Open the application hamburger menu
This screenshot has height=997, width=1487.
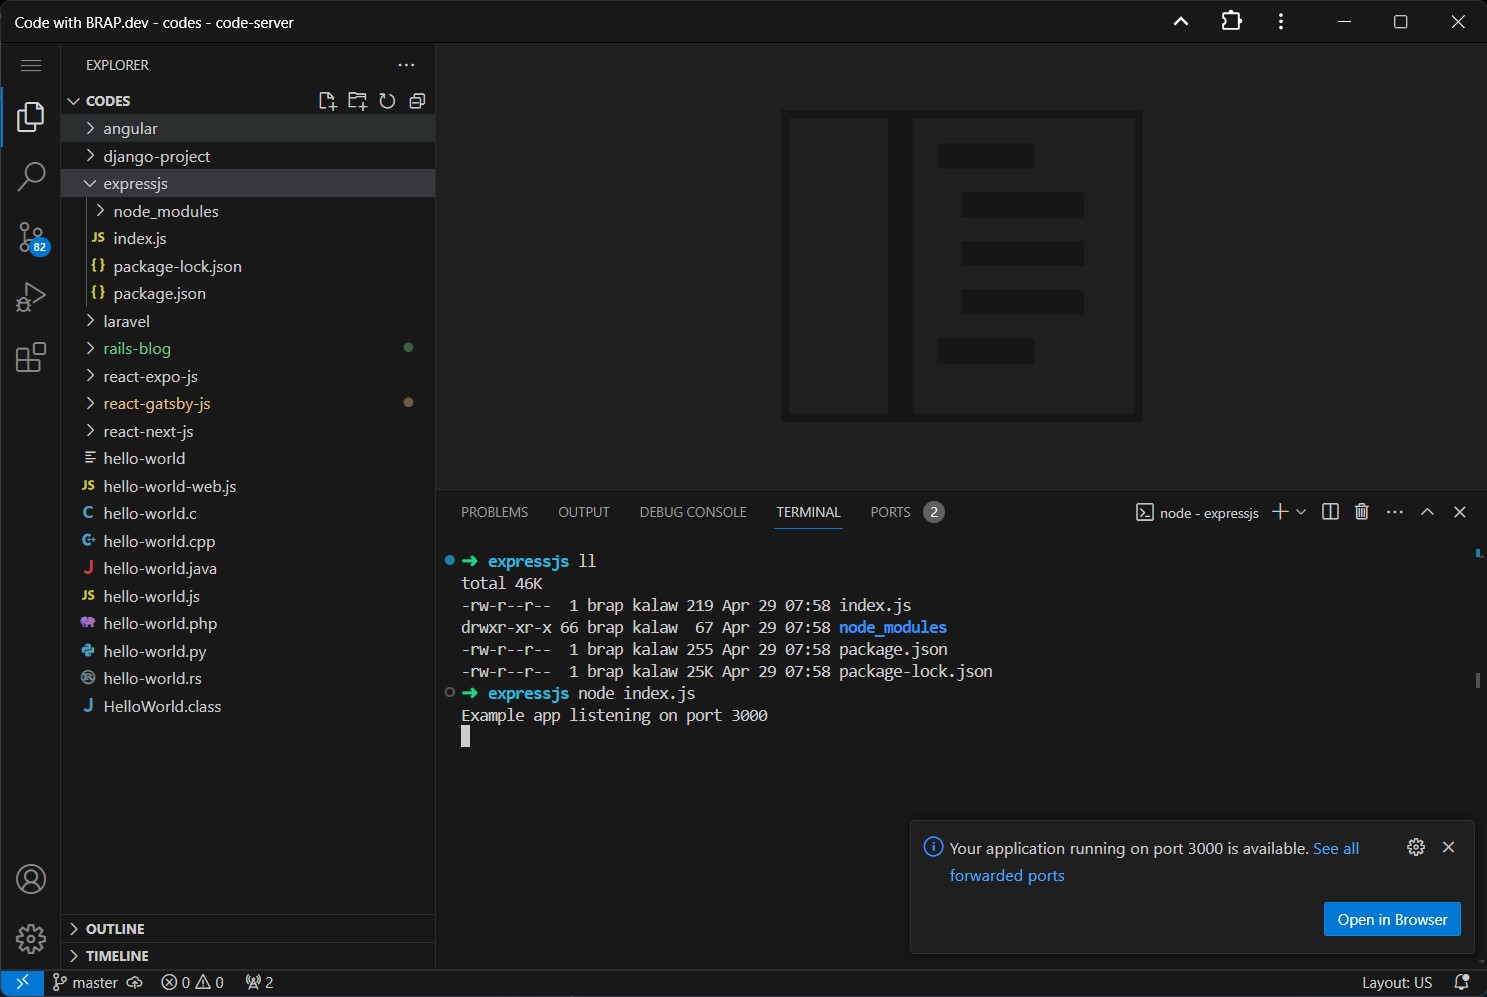point(31,65)
